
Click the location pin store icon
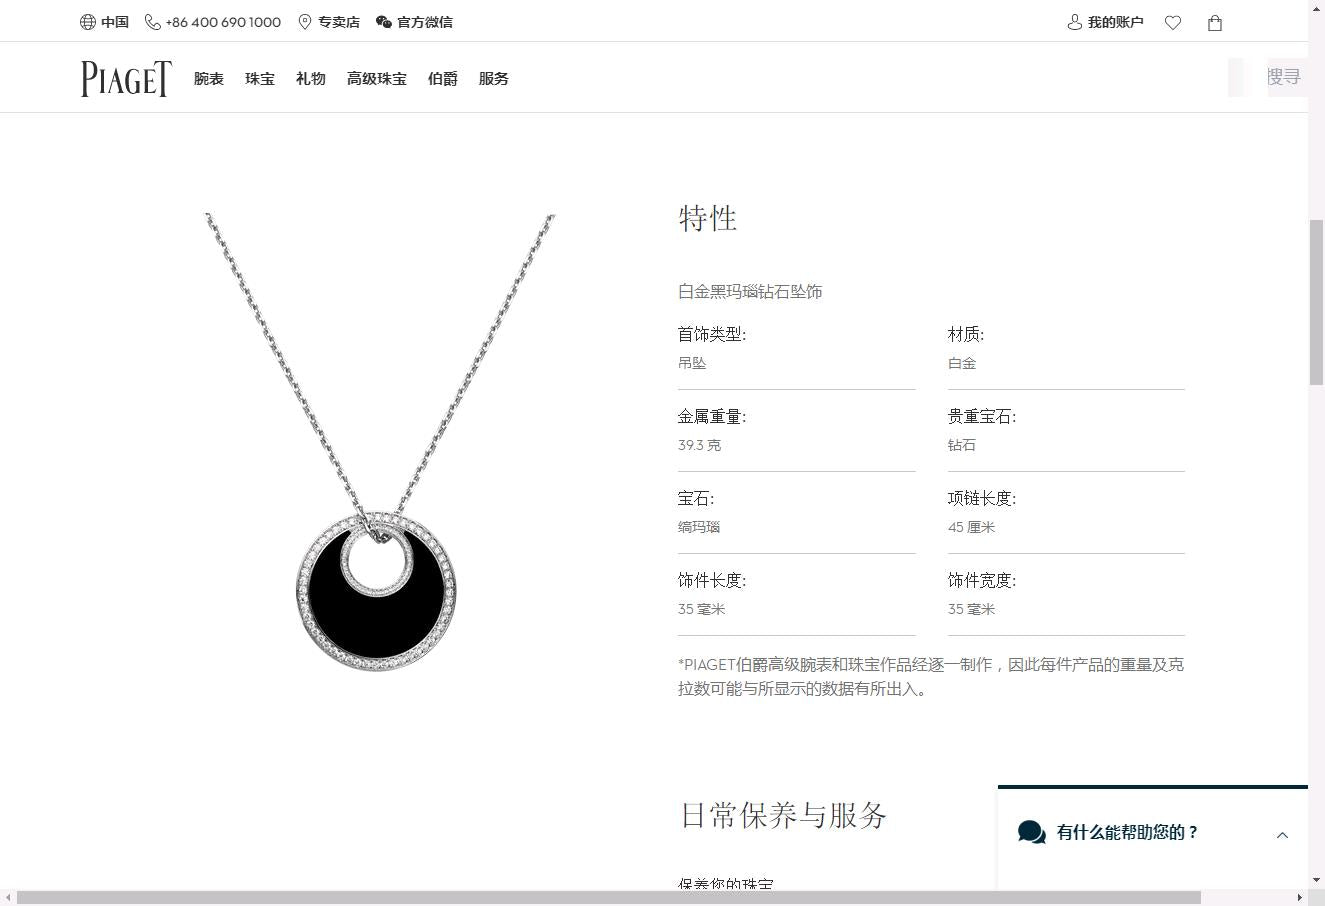pyautogui.click(x=305, y=22)
